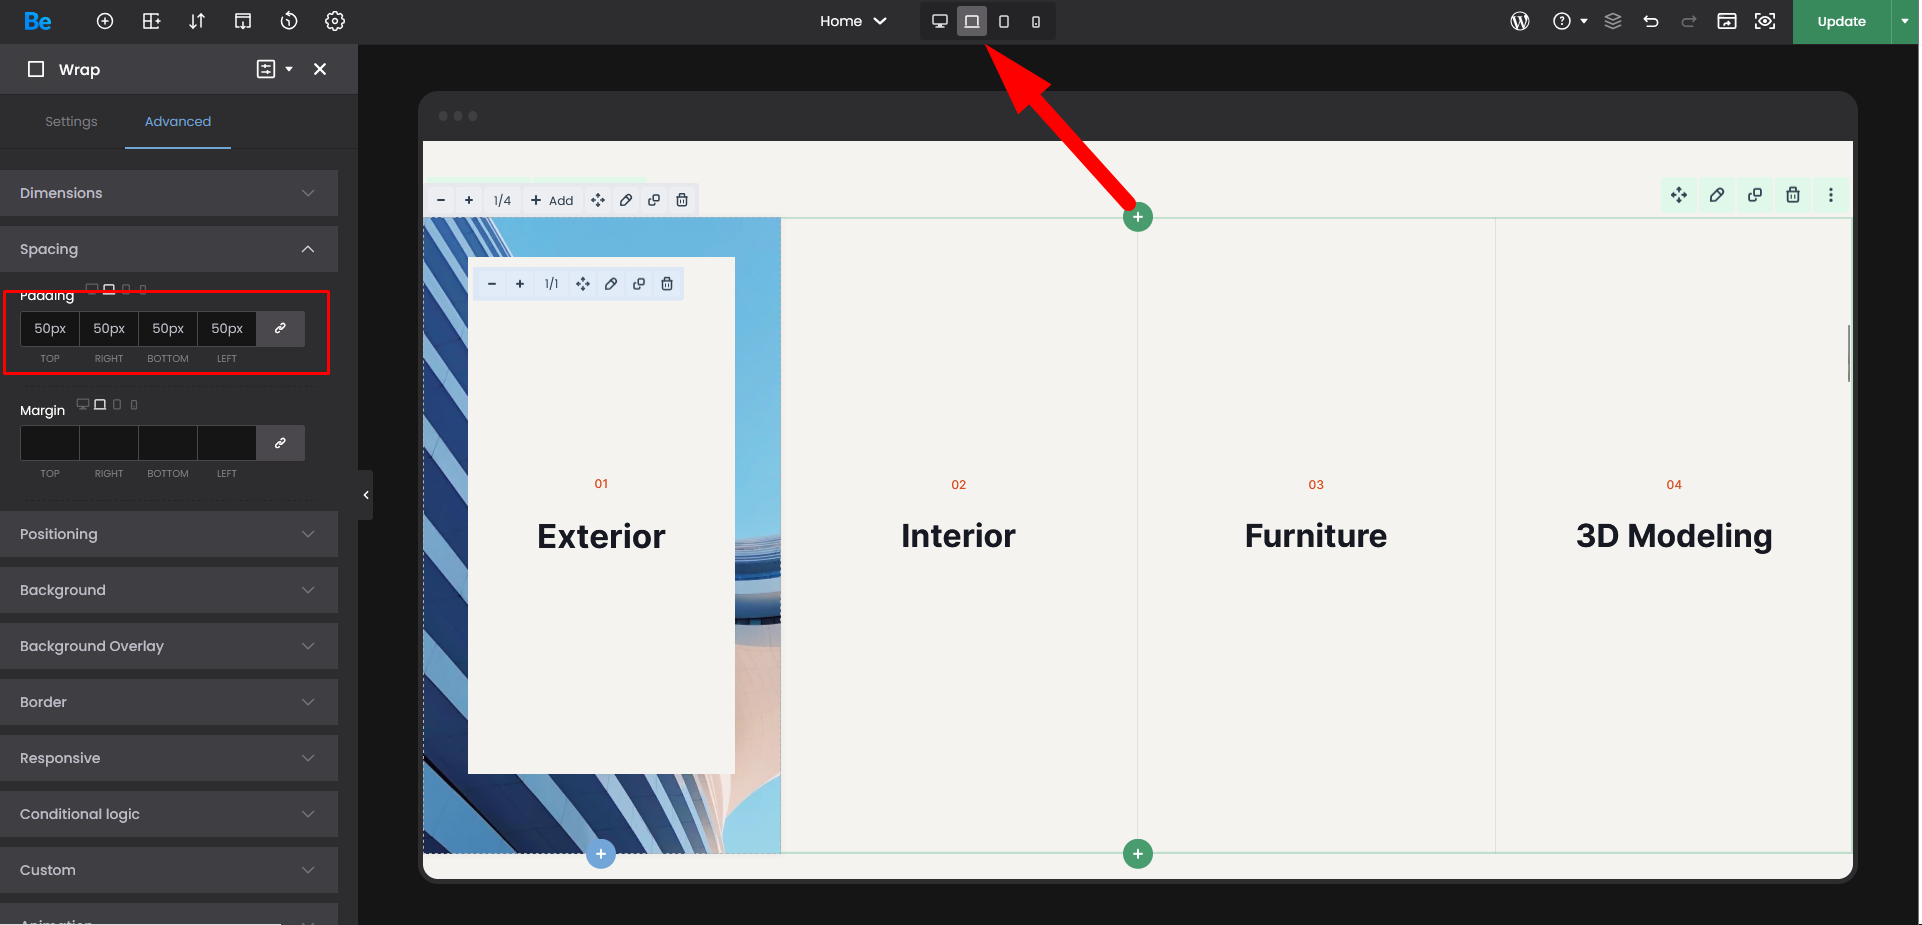
Task: Increase wrap size with plus next to 1/4
Action: pos(469,200)
